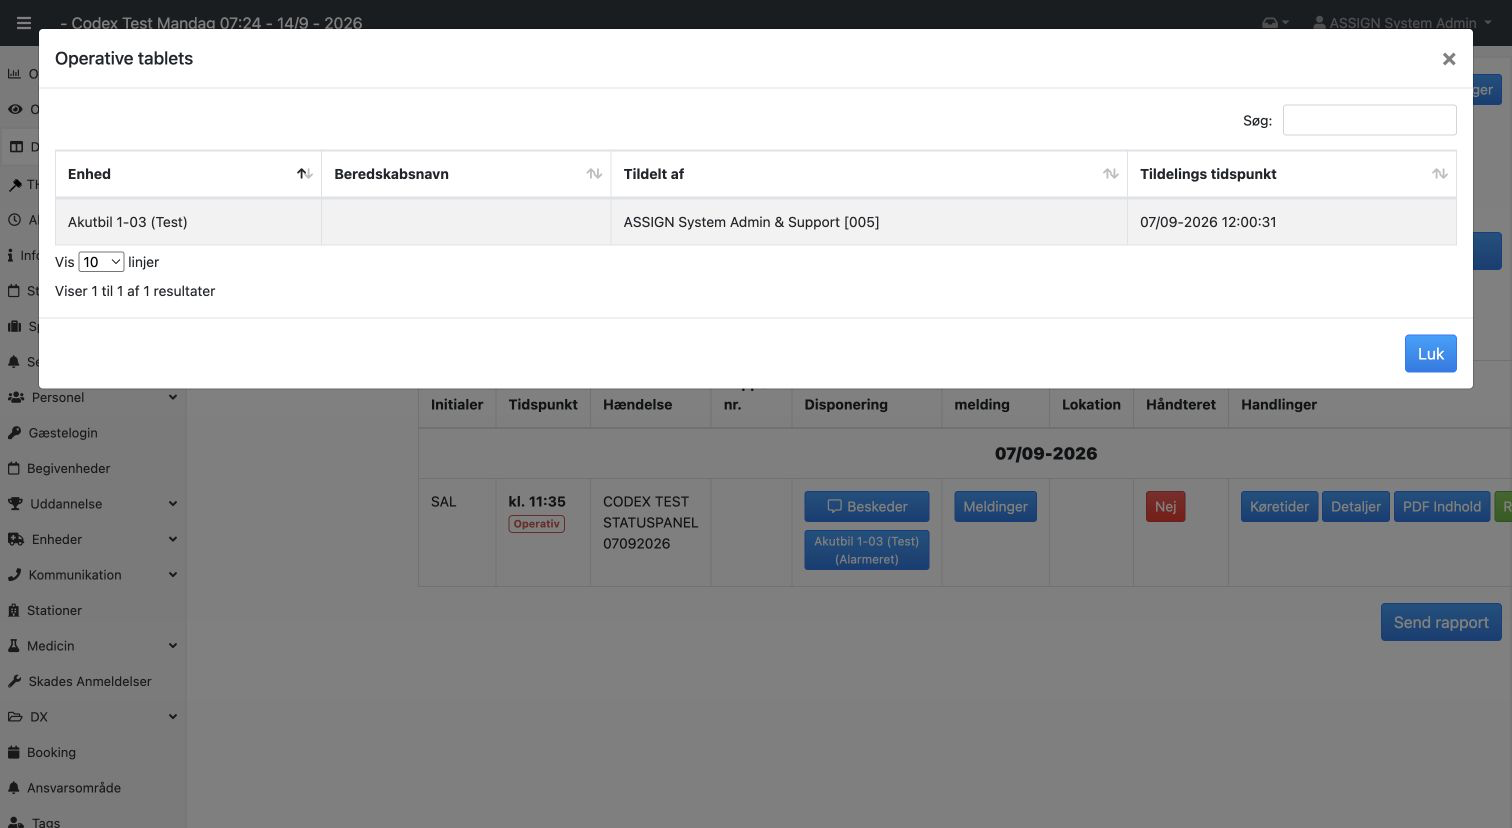Click into the Søg search field
This screenshot has height=828, width=1512.
click(x=1369, y=120)
